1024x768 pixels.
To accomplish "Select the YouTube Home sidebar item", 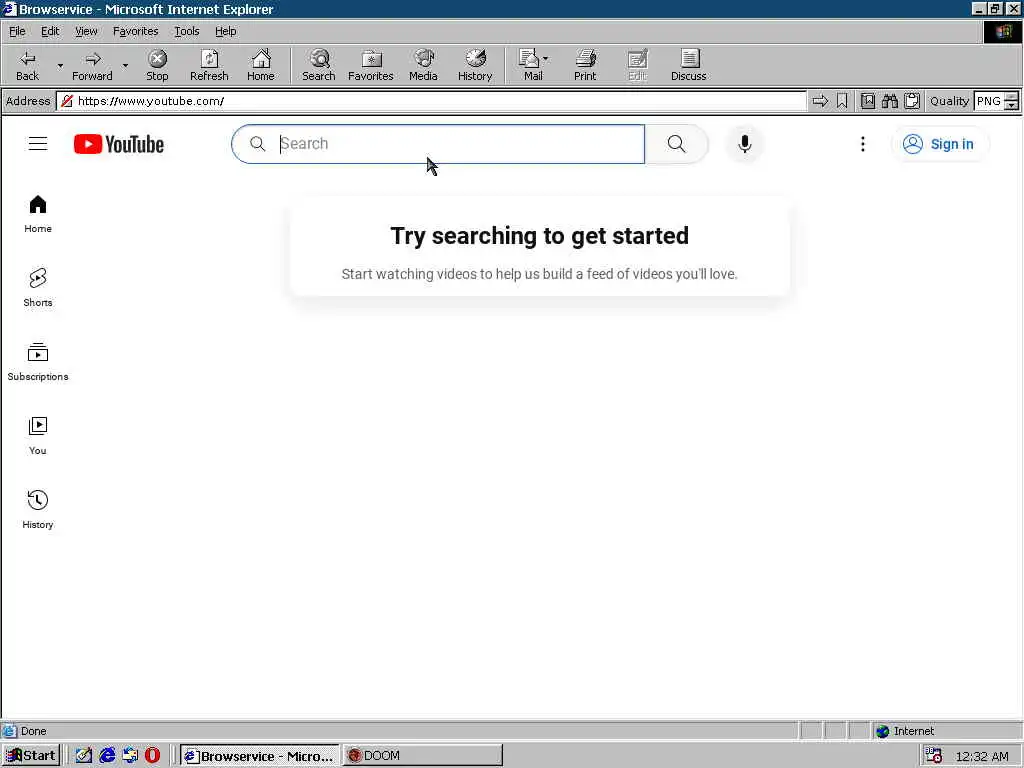I will [38, 214].
